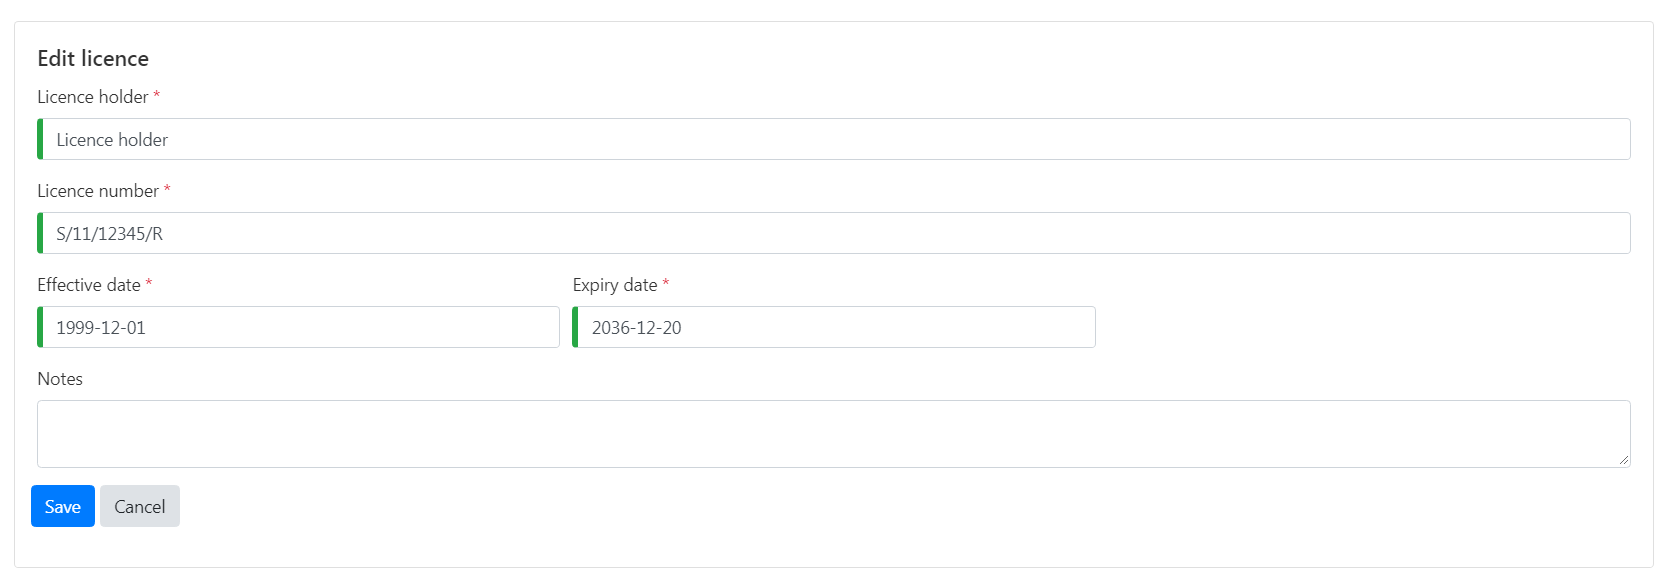Image resolution: width=1663 pixels, height=578 pixels.
Task: Click the Effective date label
Action: pyautogui.click(x=89, y=285)
